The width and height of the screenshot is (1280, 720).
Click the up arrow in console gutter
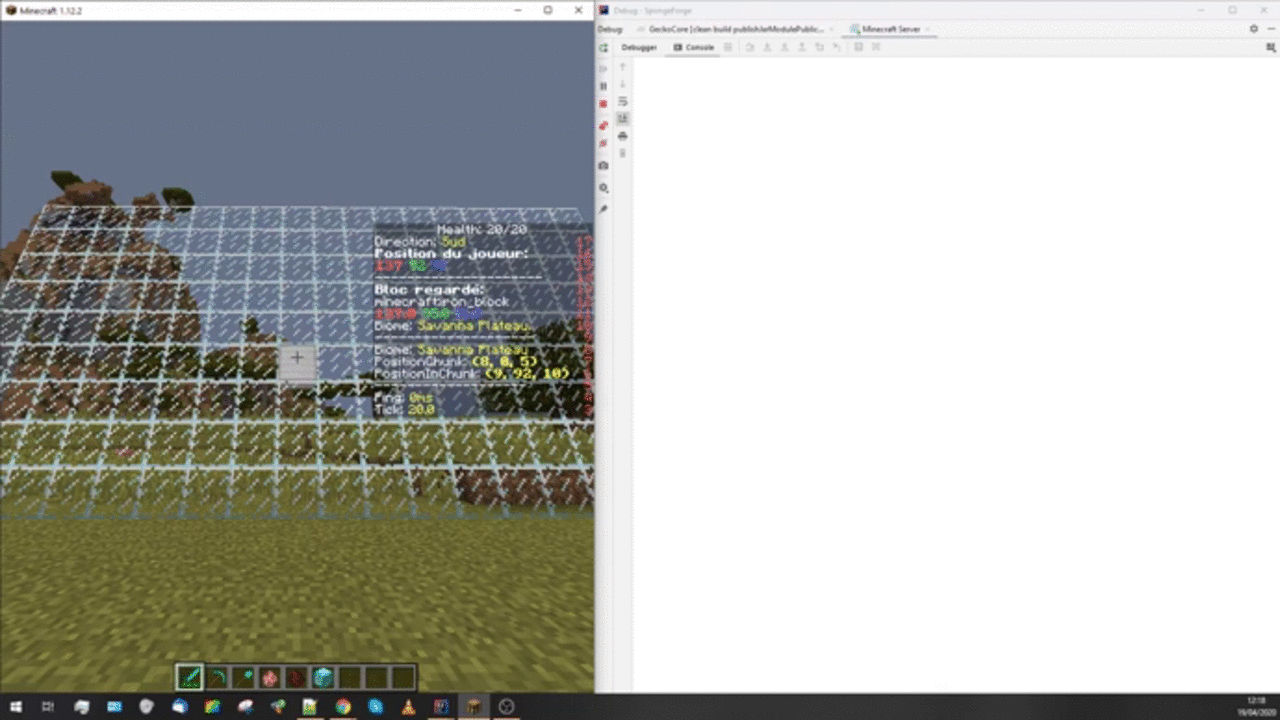coord(622,67)
